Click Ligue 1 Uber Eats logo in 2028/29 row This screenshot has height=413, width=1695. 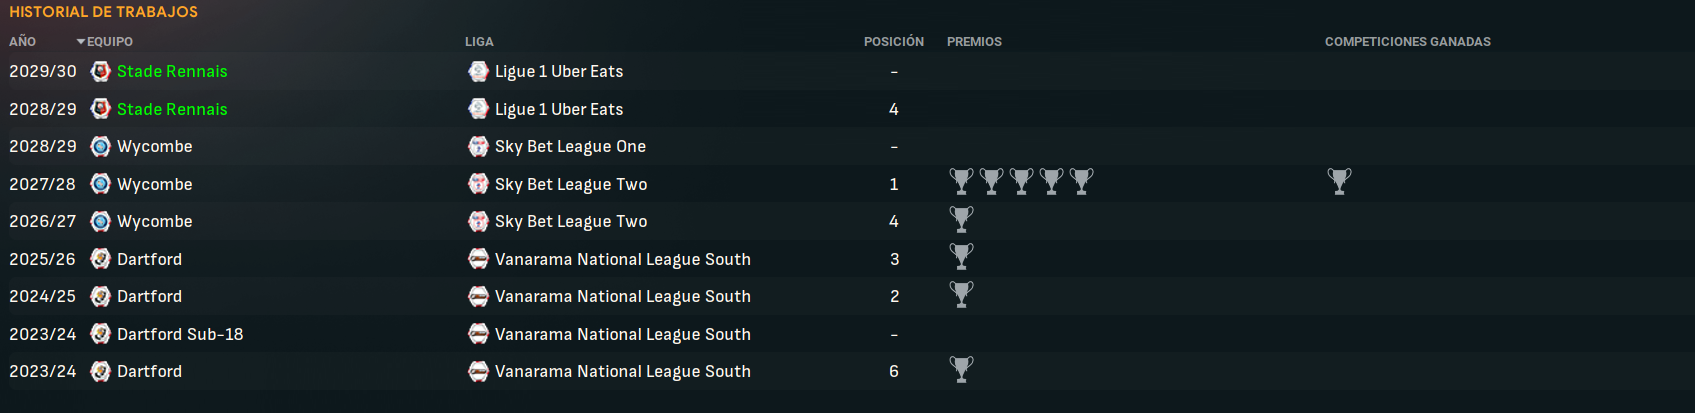pyautogui.click(x=478, y=109)
